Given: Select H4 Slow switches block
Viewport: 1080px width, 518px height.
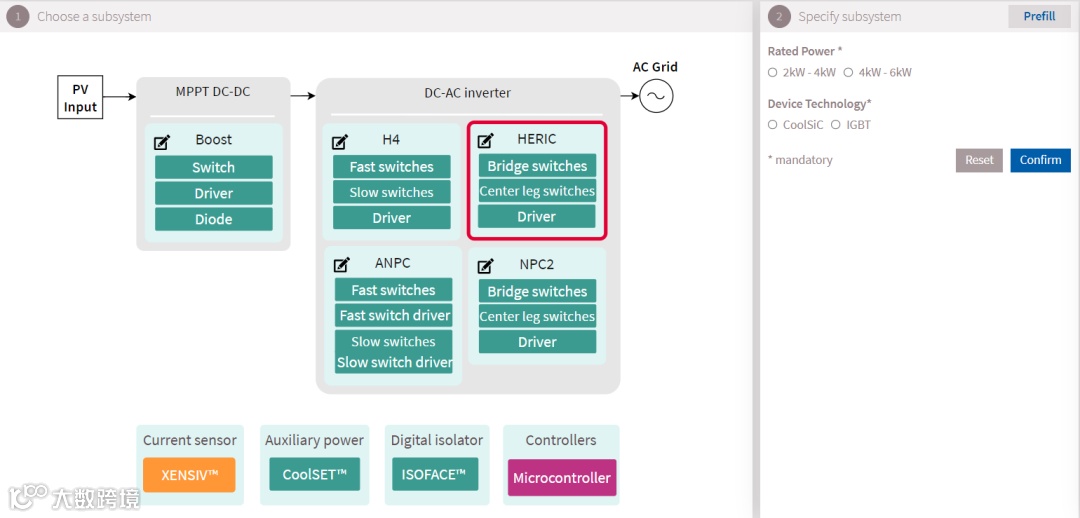Looking at the screenshot, I should pyautogui.click(x=392, y=192).
